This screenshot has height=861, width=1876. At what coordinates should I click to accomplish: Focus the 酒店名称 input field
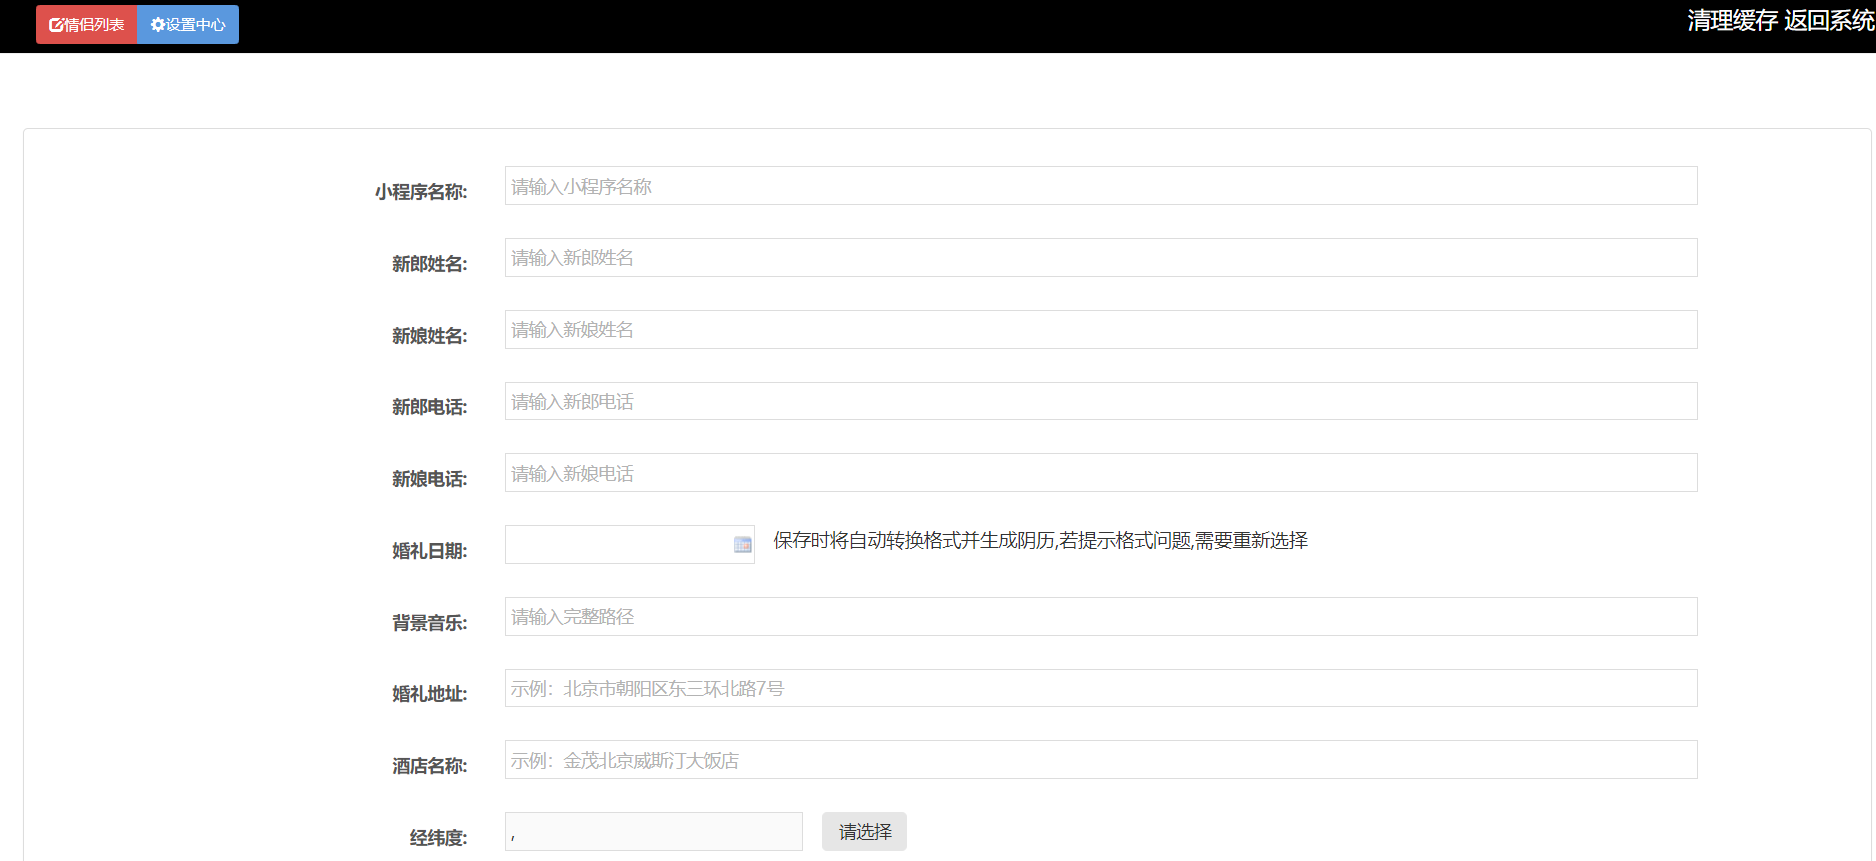click(1101, 760)
